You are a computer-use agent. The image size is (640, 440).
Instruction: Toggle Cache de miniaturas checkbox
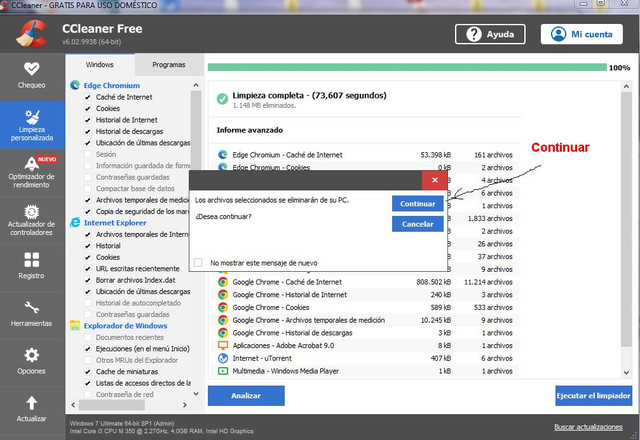click(87, 371)
